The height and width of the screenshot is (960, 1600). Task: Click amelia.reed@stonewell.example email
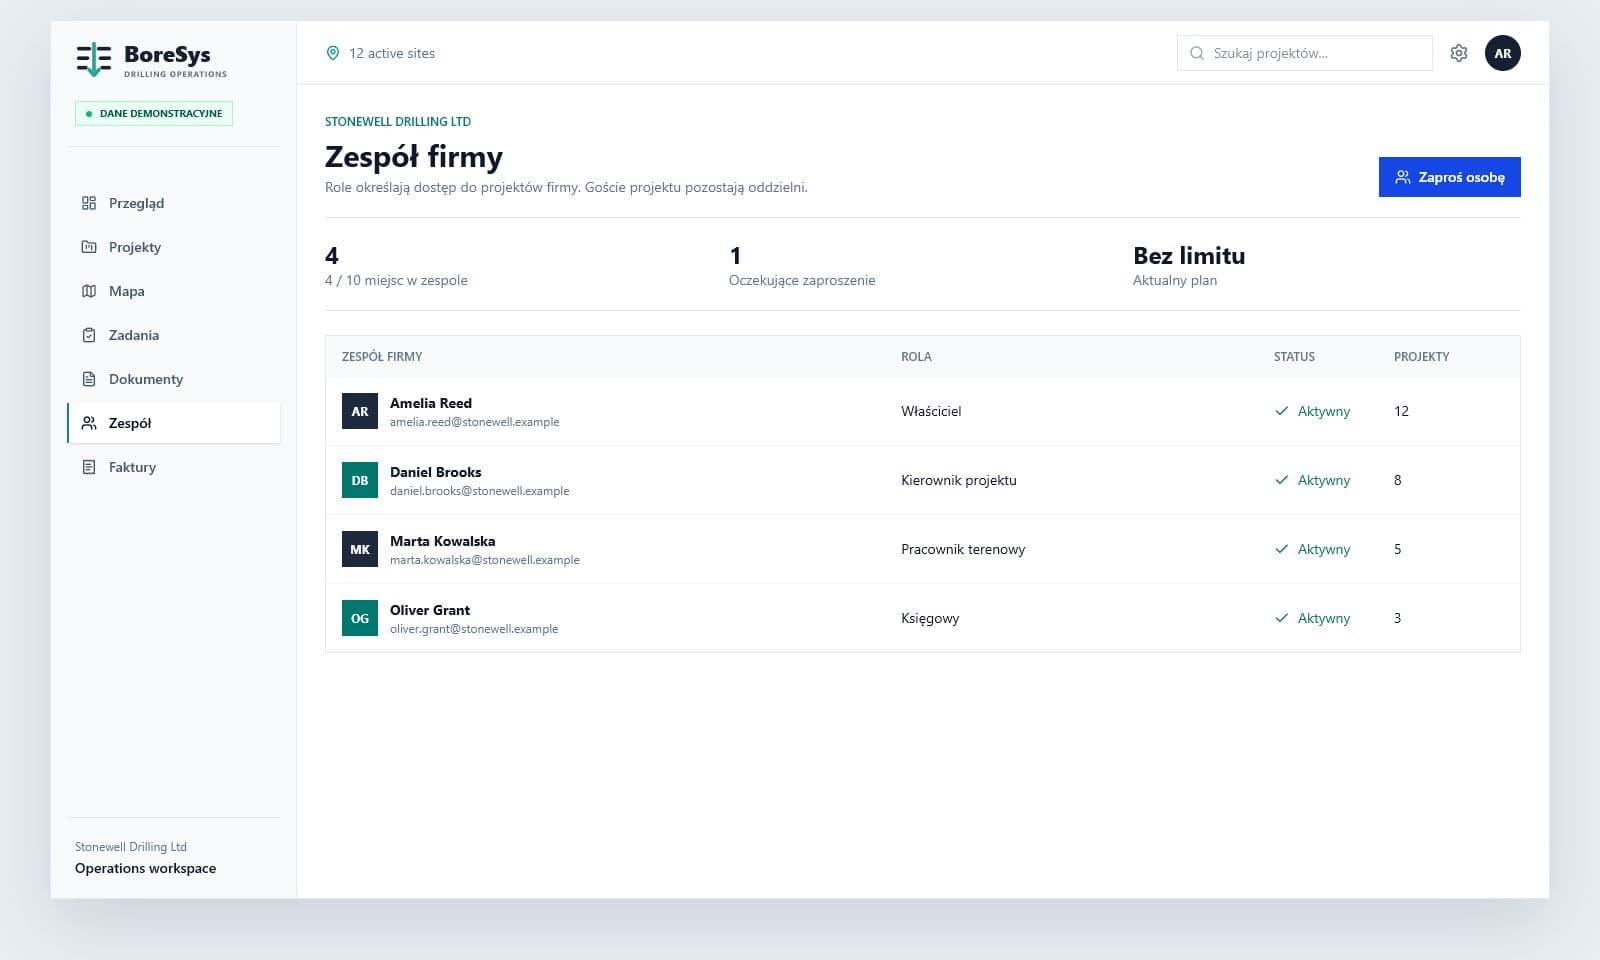click(x=475, y=422)
